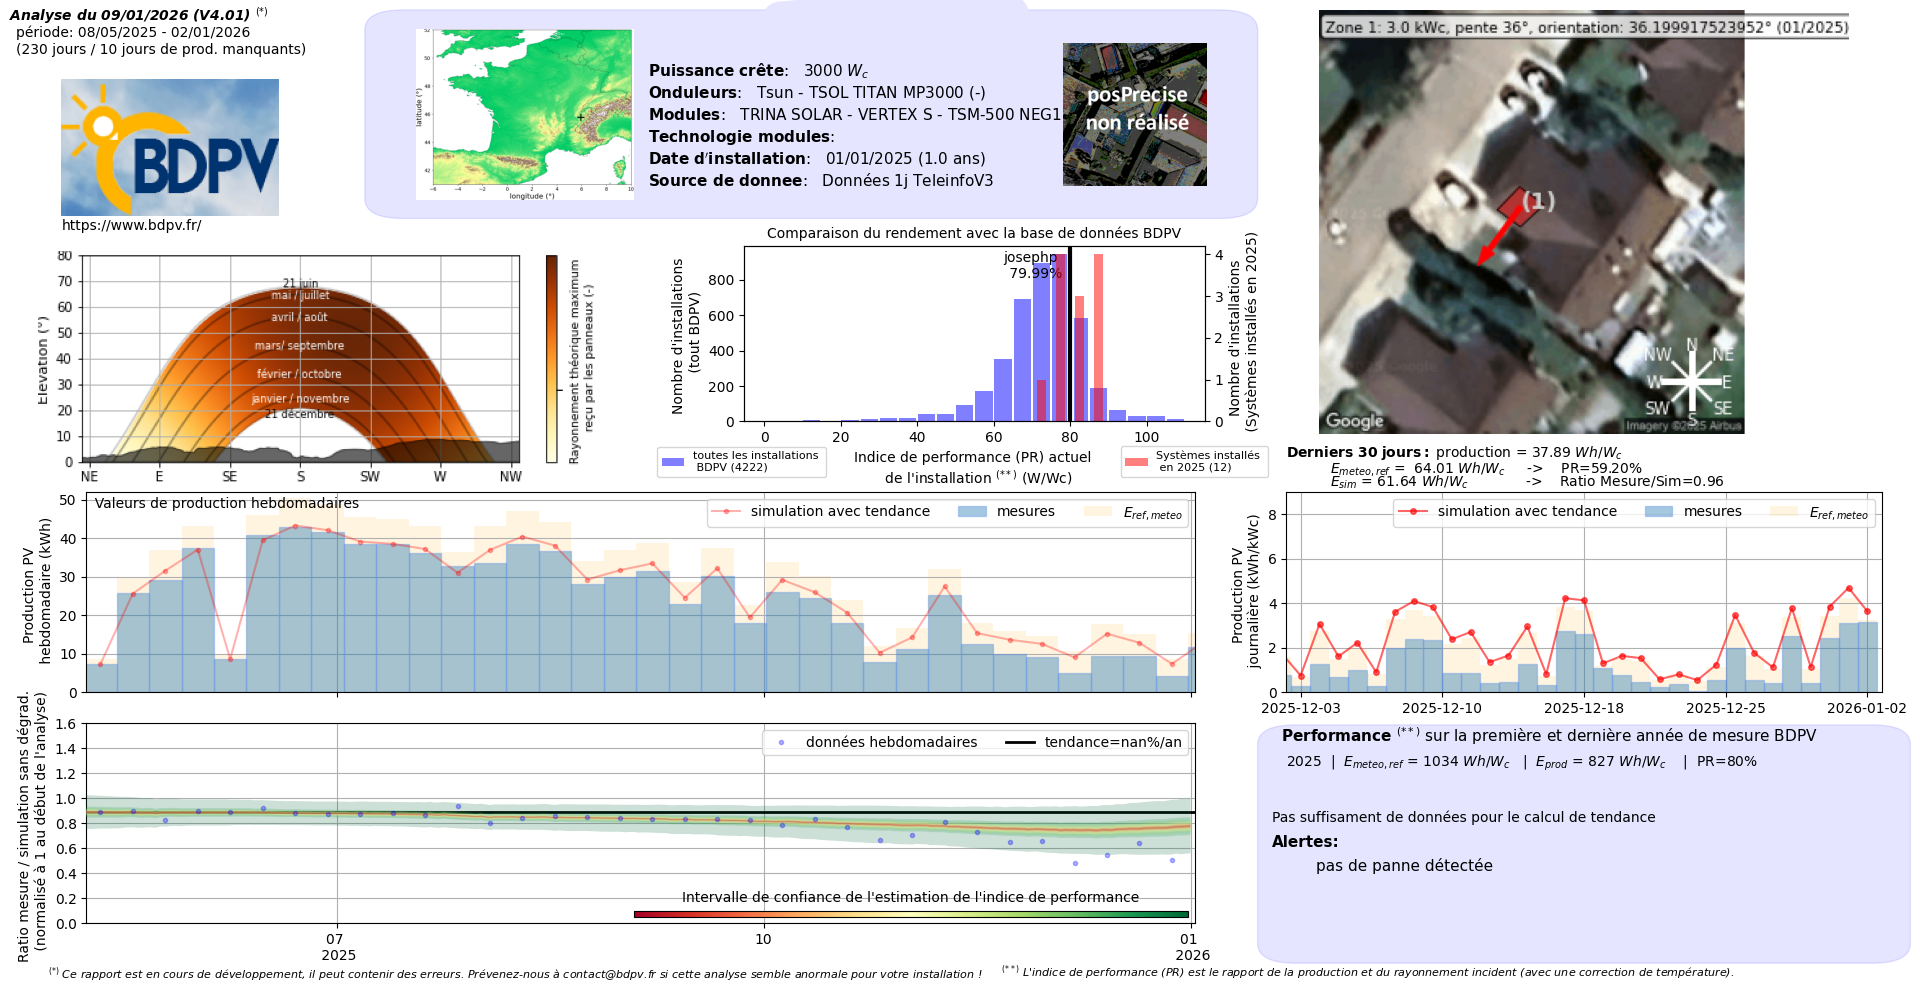Click the '07 2025' axis tick label
Viewport: 1920px width, 993px height.
click(337, 947)
